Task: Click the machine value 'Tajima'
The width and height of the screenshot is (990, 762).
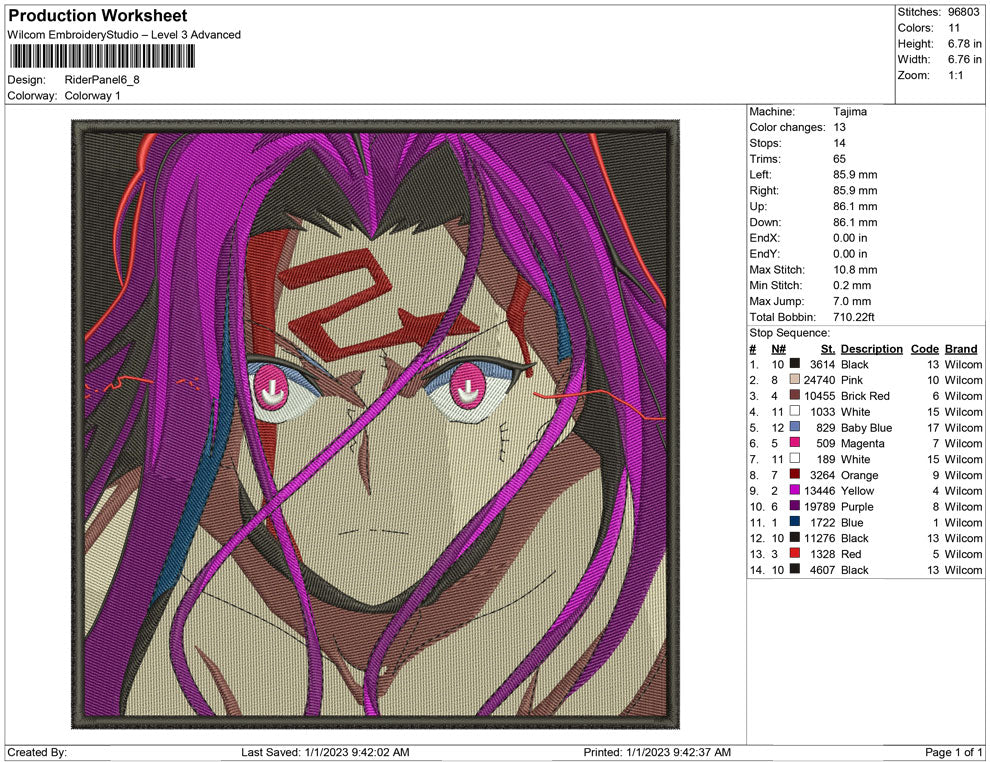Action: (850, 112)
